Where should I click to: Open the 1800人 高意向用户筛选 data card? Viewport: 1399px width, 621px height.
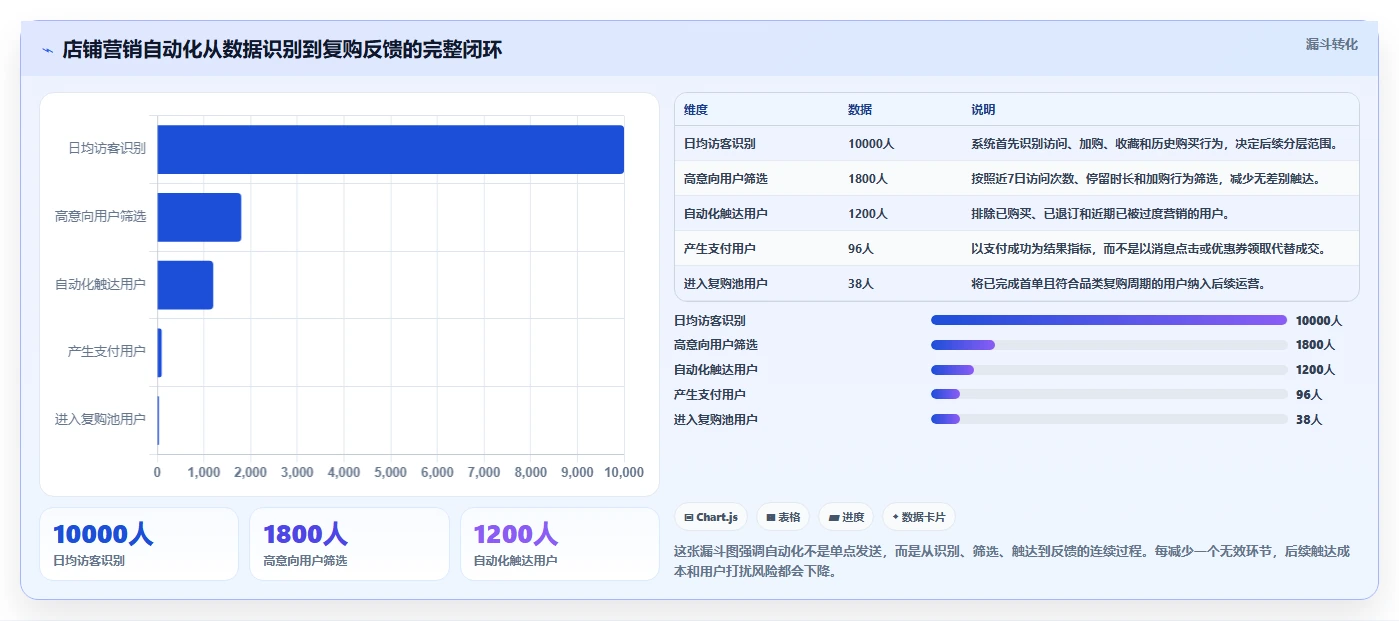(349, 544)
